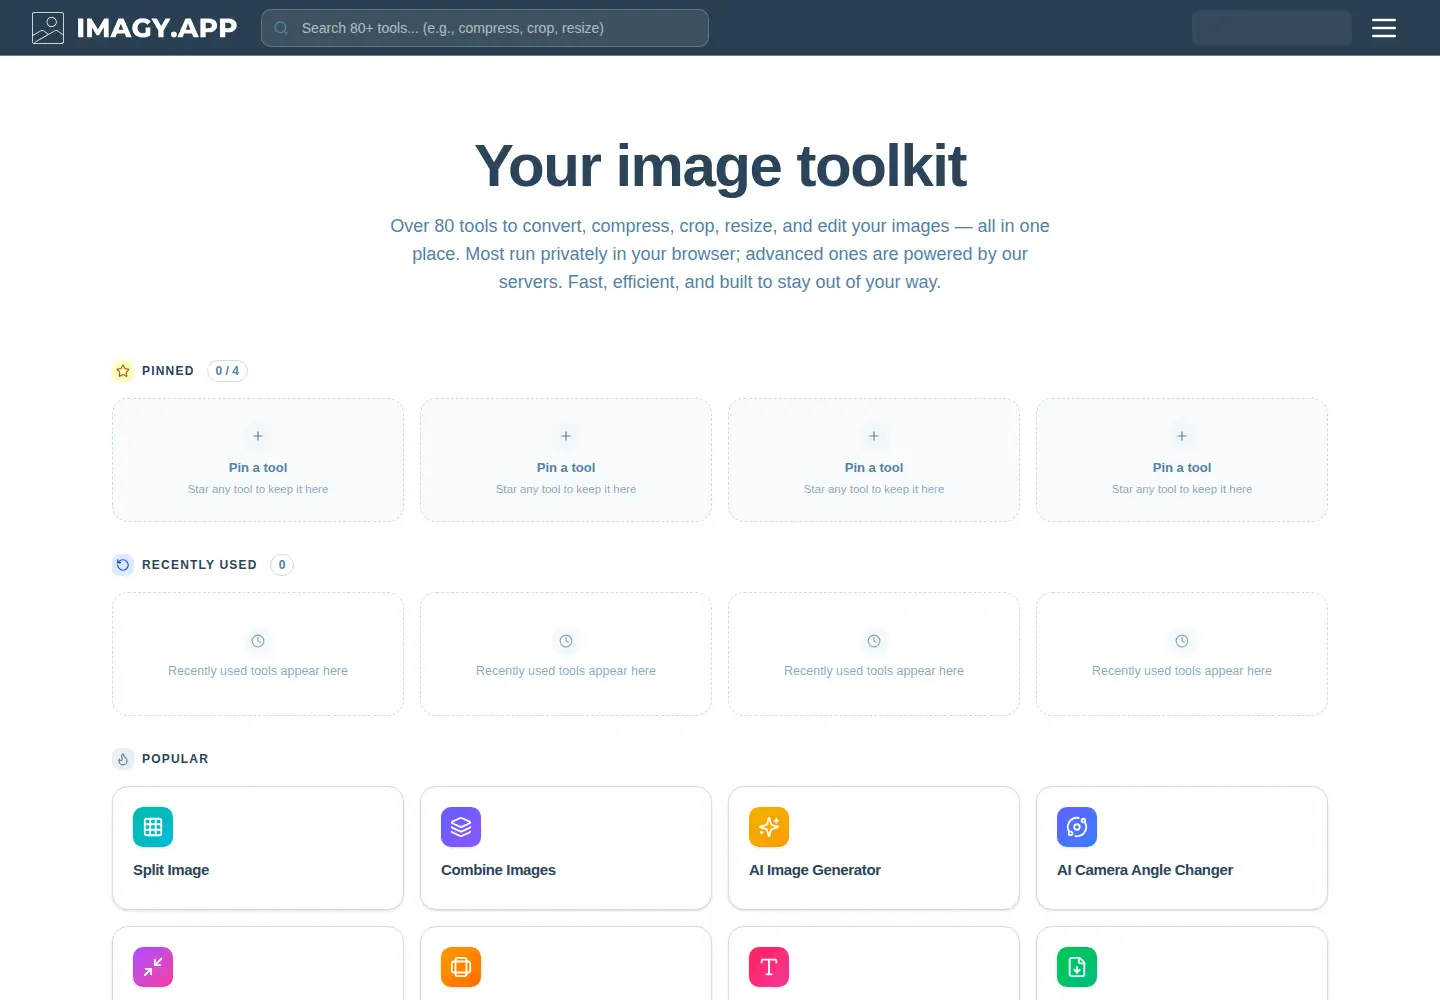The width and height of the screenshot is (1440, 1000).
Task: Click the Recently Used count badge showing 0
Action: click(x=282, y=565)
